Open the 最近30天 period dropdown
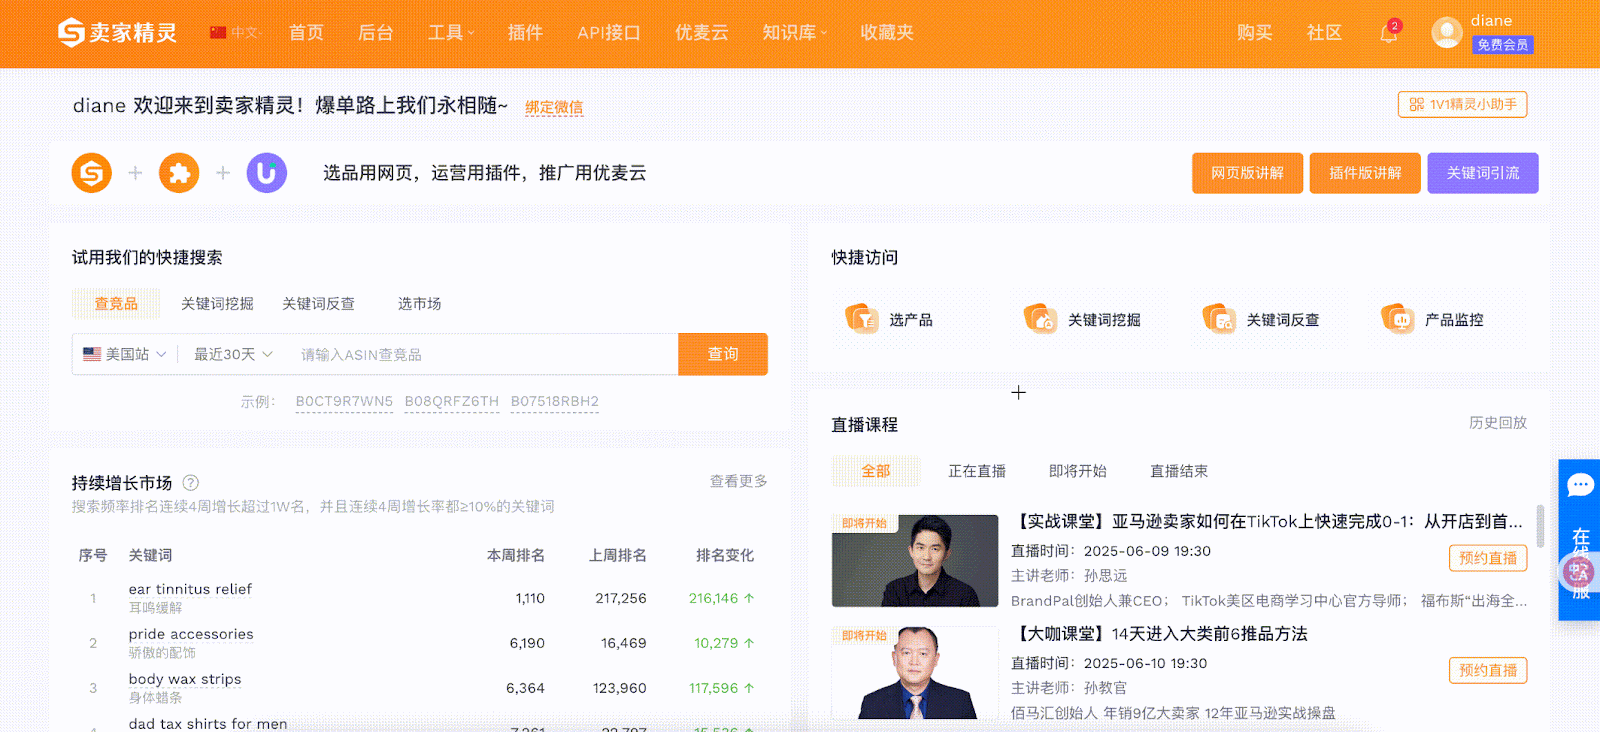Image resolution: width=1600 pixels, height=732 pixels. pyautogui.click(x=233, y=354)
